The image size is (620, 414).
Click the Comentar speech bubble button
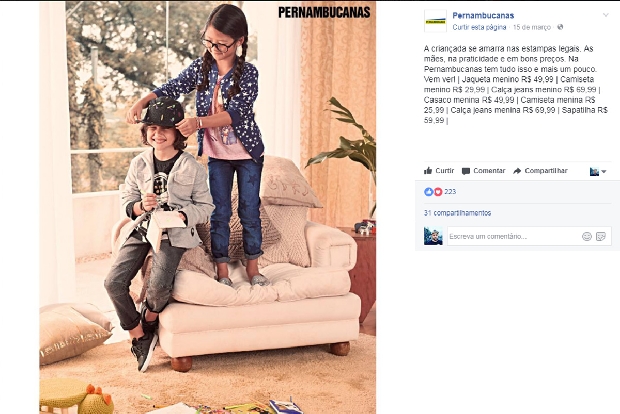point(484,171)
